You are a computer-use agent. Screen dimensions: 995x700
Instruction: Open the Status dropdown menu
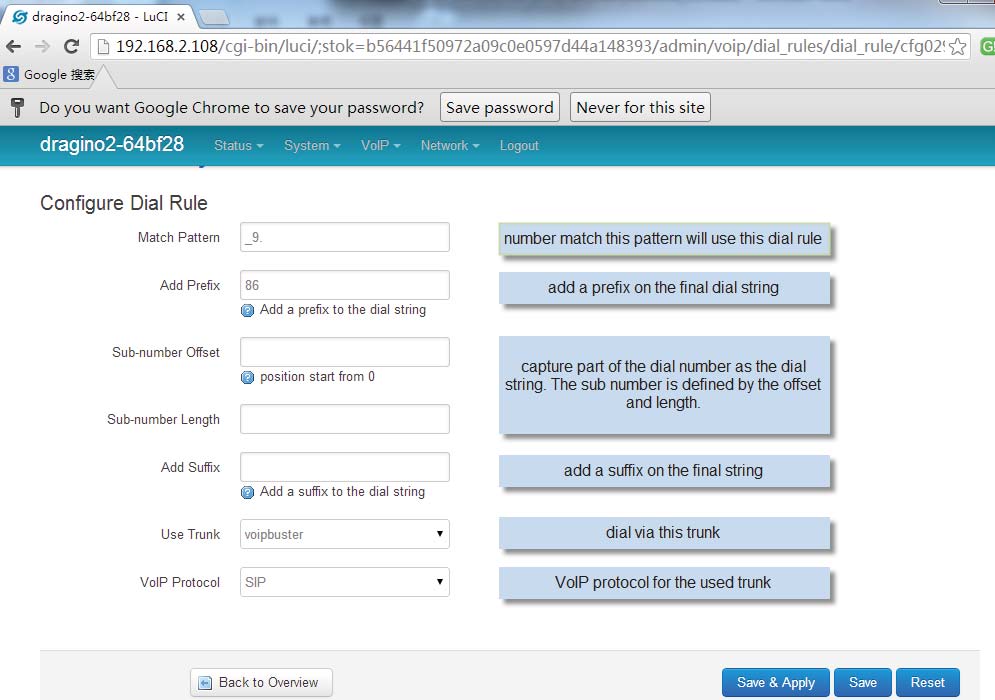pyautogui.click(x=239, y=145)
